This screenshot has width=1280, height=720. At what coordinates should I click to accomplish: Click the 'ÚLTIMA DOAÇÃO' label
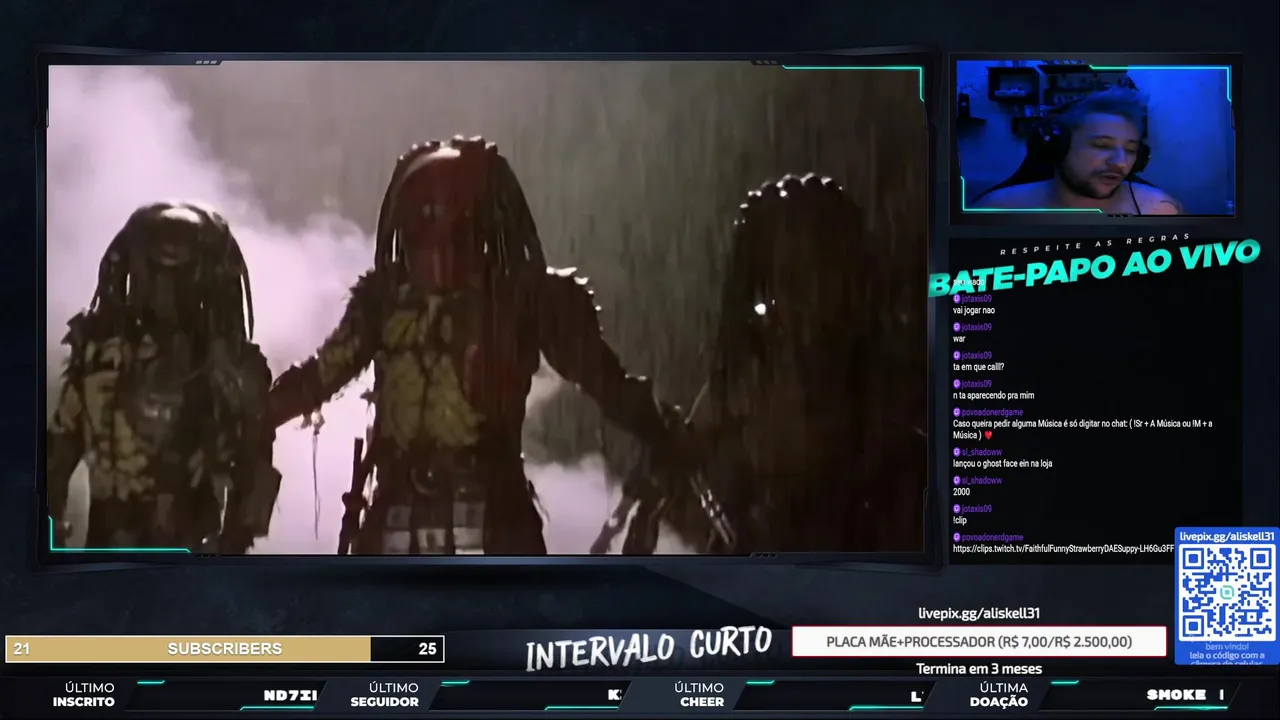pos(999,695)
